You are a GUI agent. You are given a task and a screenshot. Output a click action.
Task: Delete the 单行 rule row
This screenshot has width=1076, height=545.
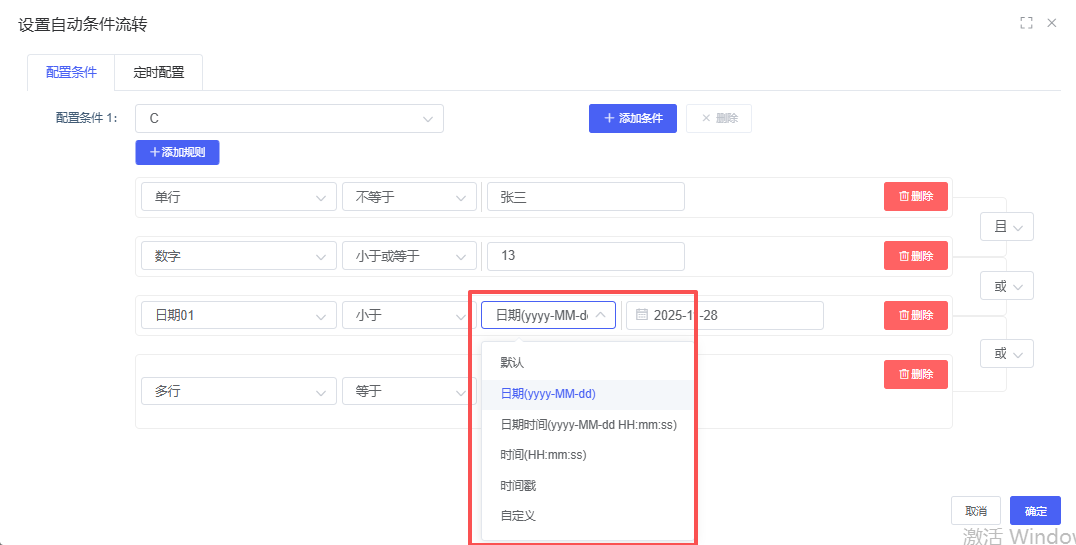[x=915, y=197]
